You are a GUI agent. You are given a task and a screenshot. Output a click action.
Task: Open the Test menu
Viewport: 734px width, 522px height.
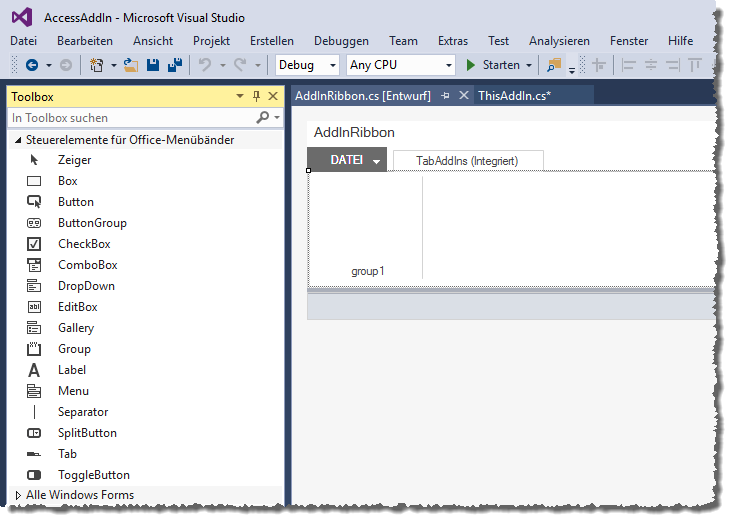pos(498,41)
